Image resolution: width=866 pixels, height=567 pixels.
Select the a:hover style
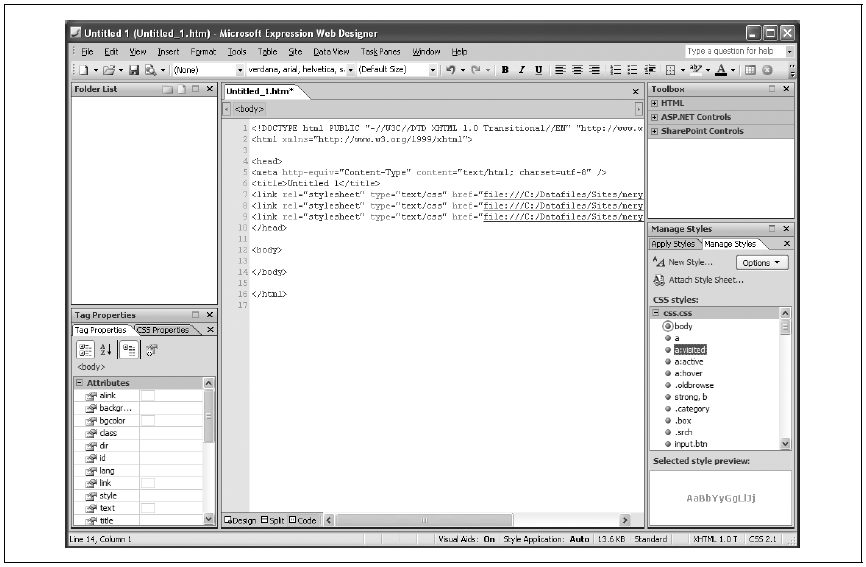coord(688,374)
